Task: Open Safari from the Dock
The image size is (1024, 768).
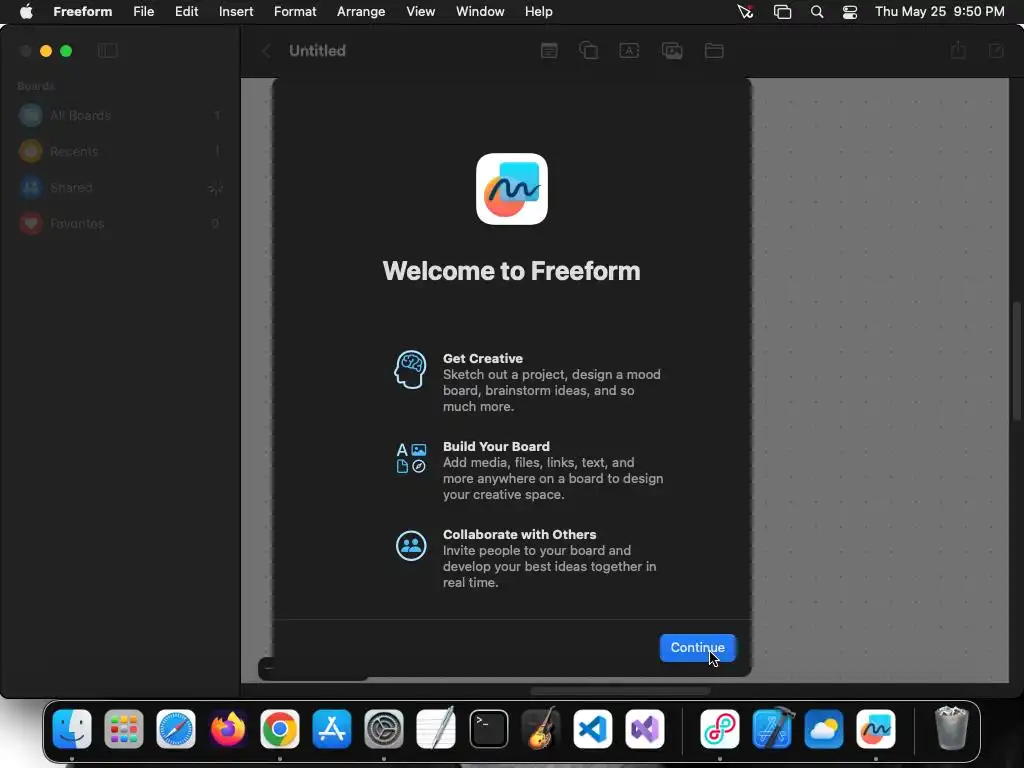Action: click(176, 729)
